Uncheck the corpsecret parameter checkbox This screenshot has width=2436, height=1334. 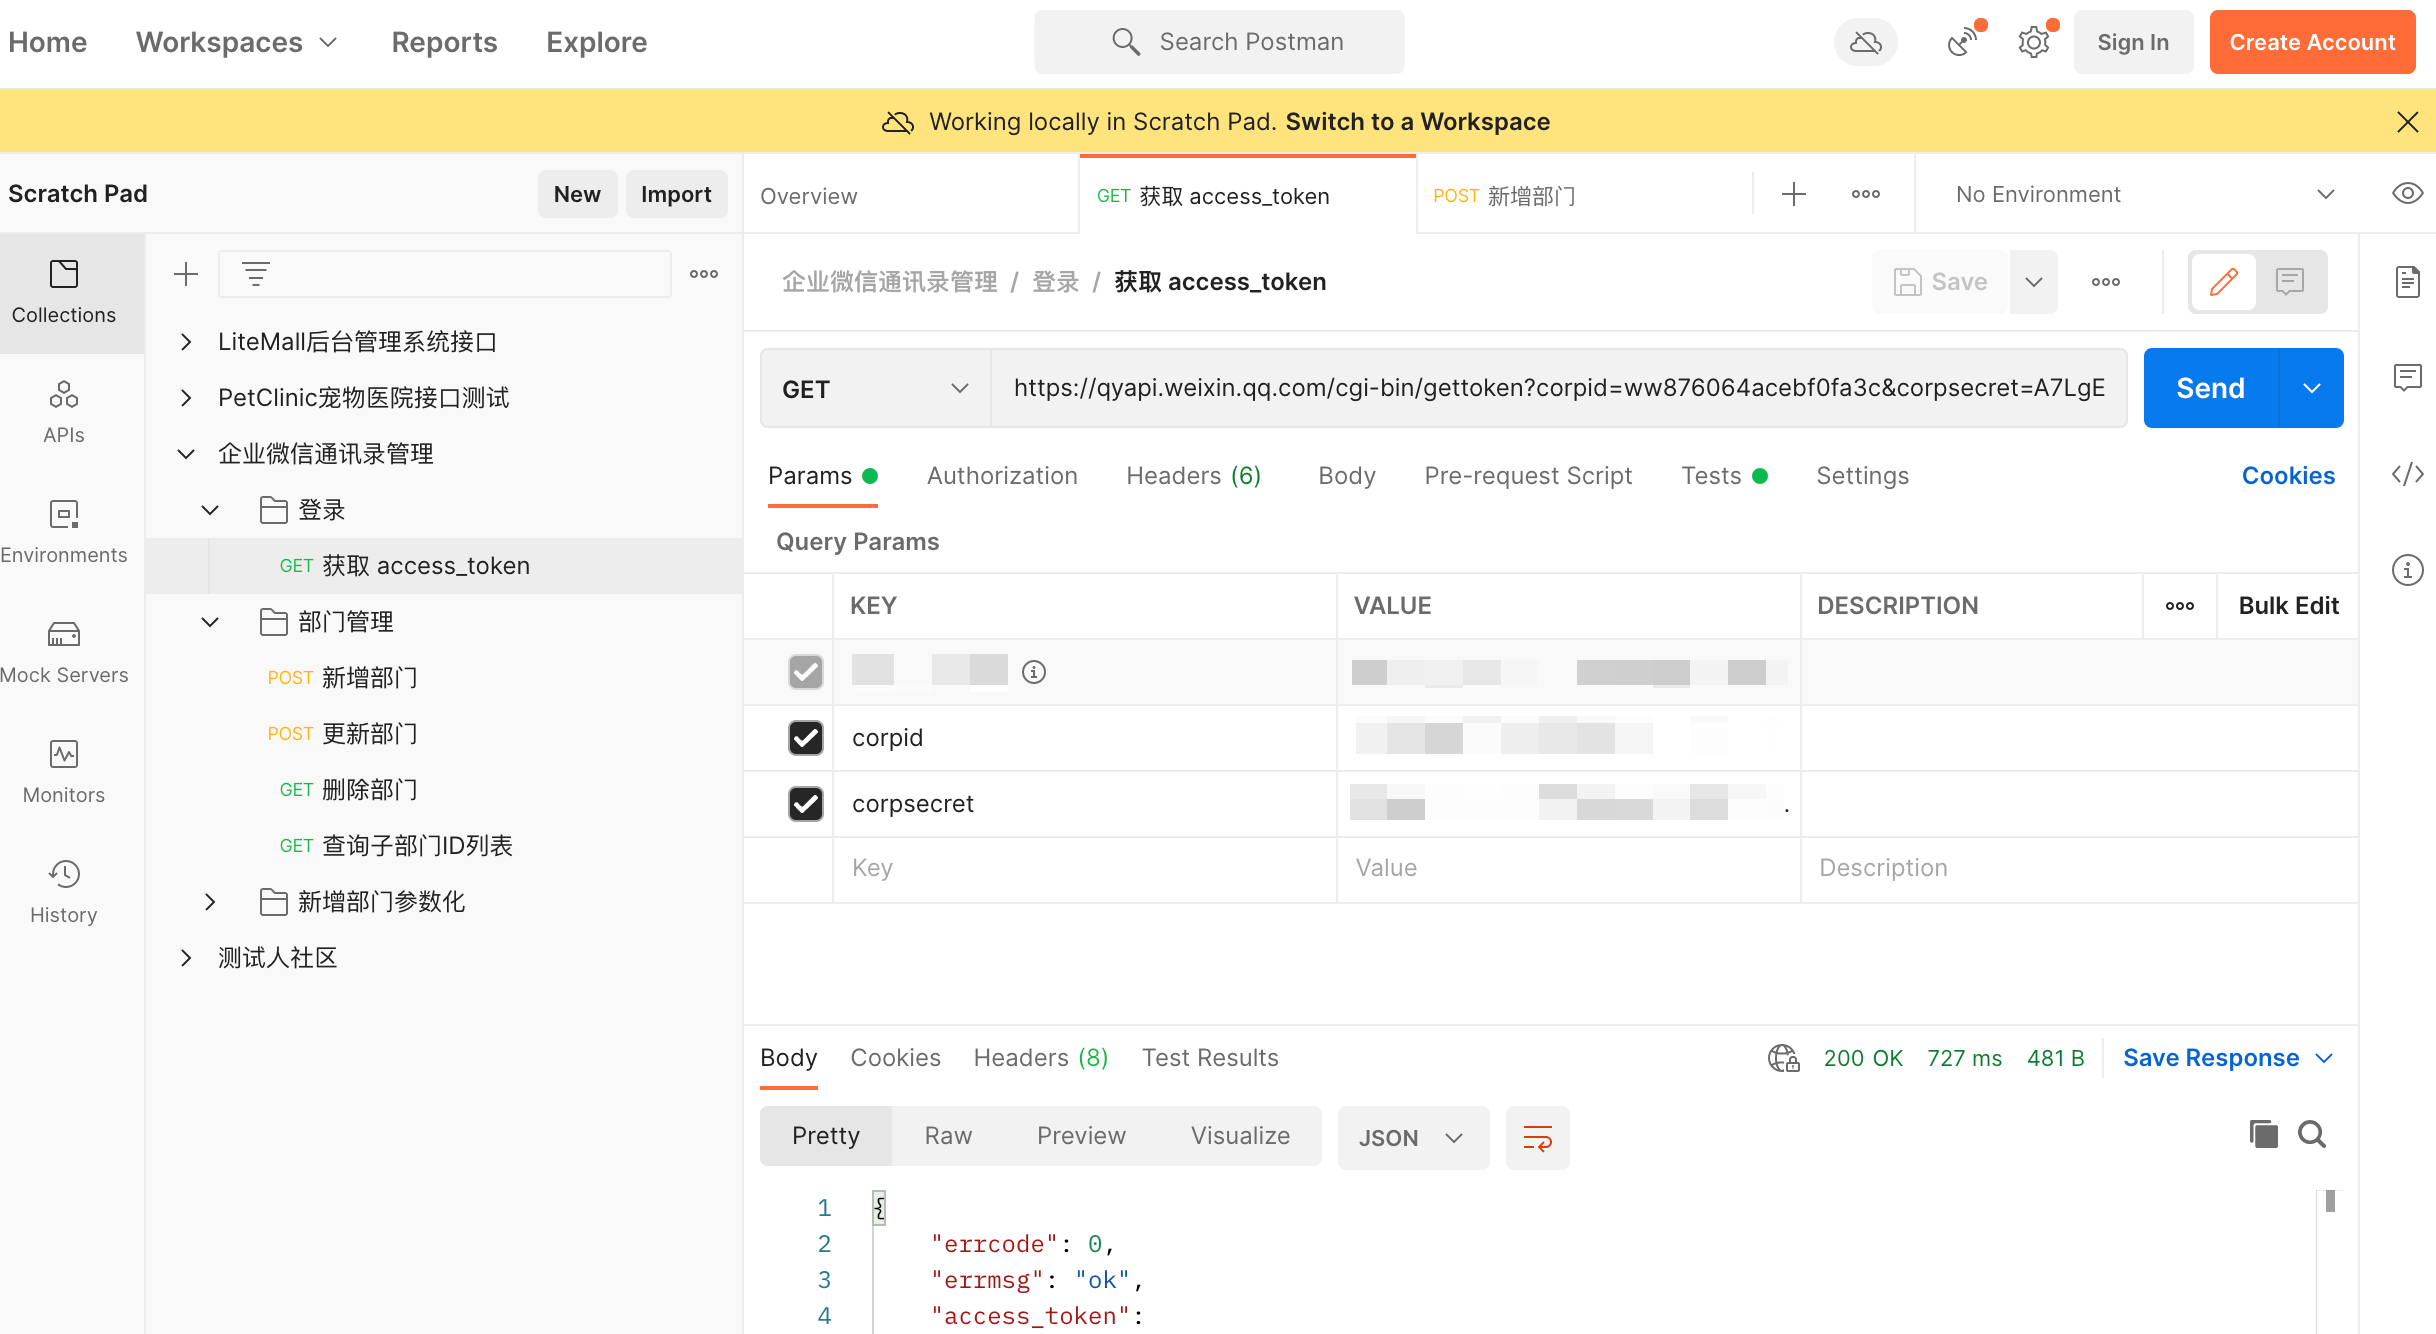pos(806,804)
